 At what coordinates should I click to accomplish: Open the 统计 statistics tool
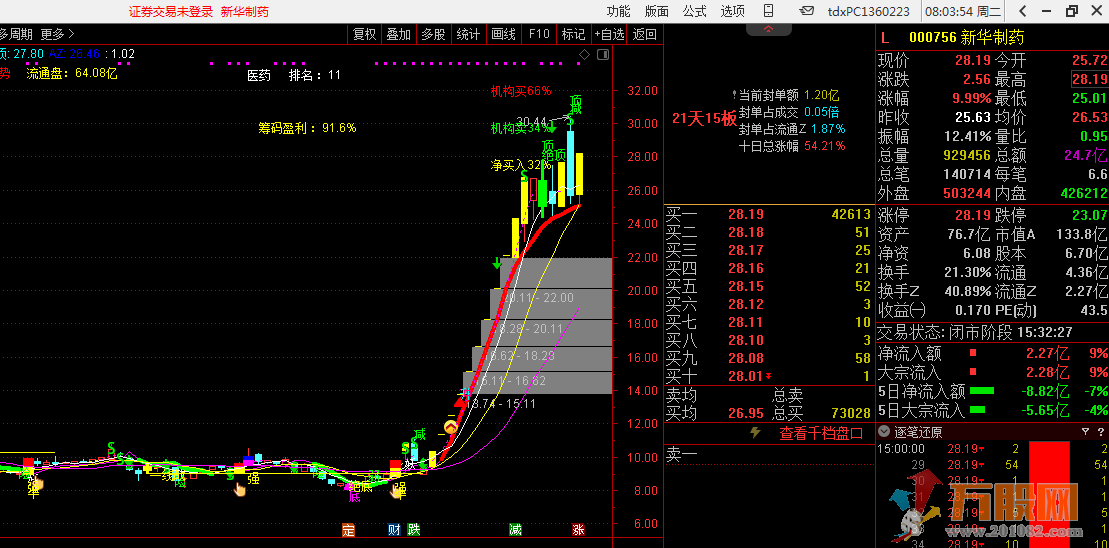point(468,34)
